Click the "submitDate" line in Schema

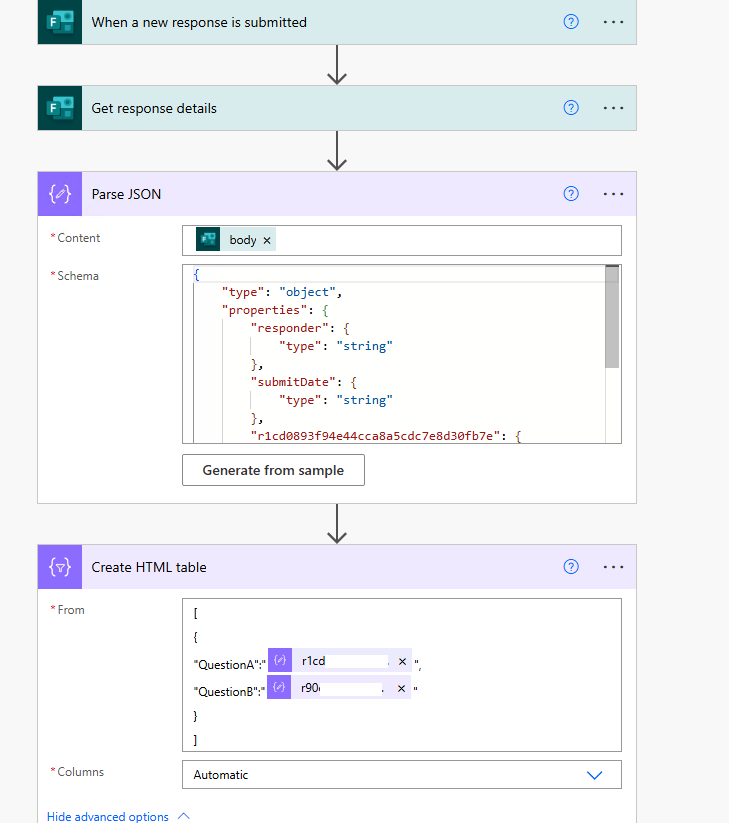(x=303, y=382)
